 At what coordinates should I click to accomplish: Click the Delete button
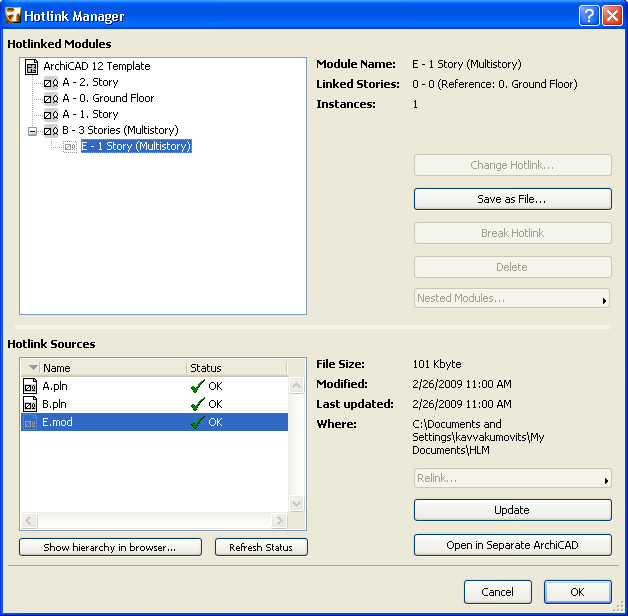[x=513, y=267]
